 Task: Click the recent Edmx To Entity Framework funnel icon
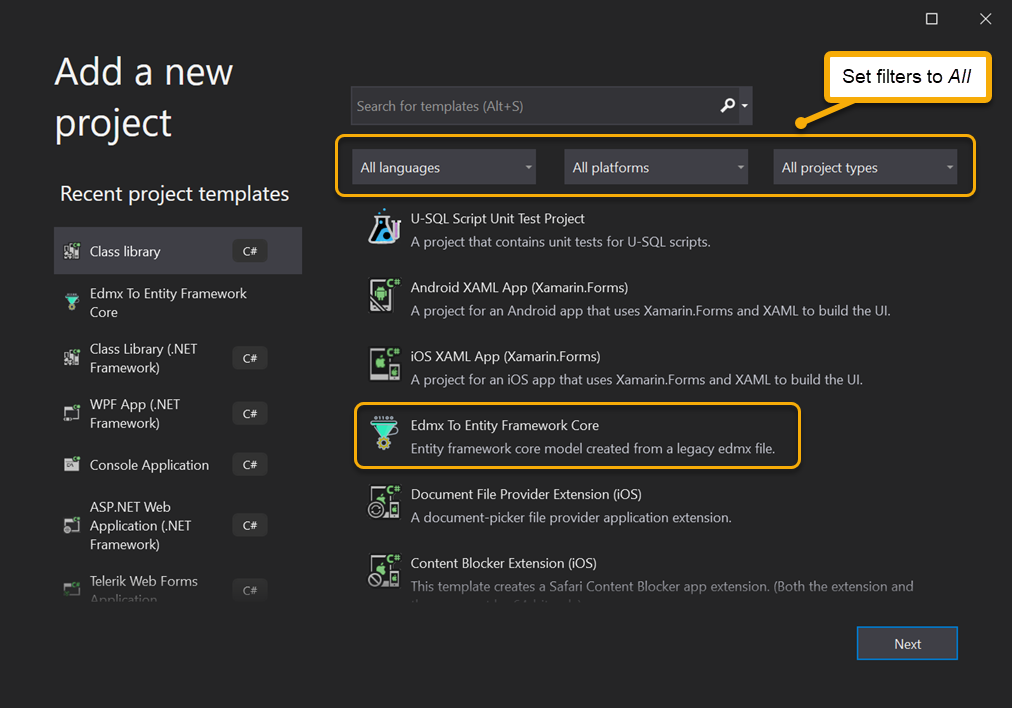tap(72, 301)
